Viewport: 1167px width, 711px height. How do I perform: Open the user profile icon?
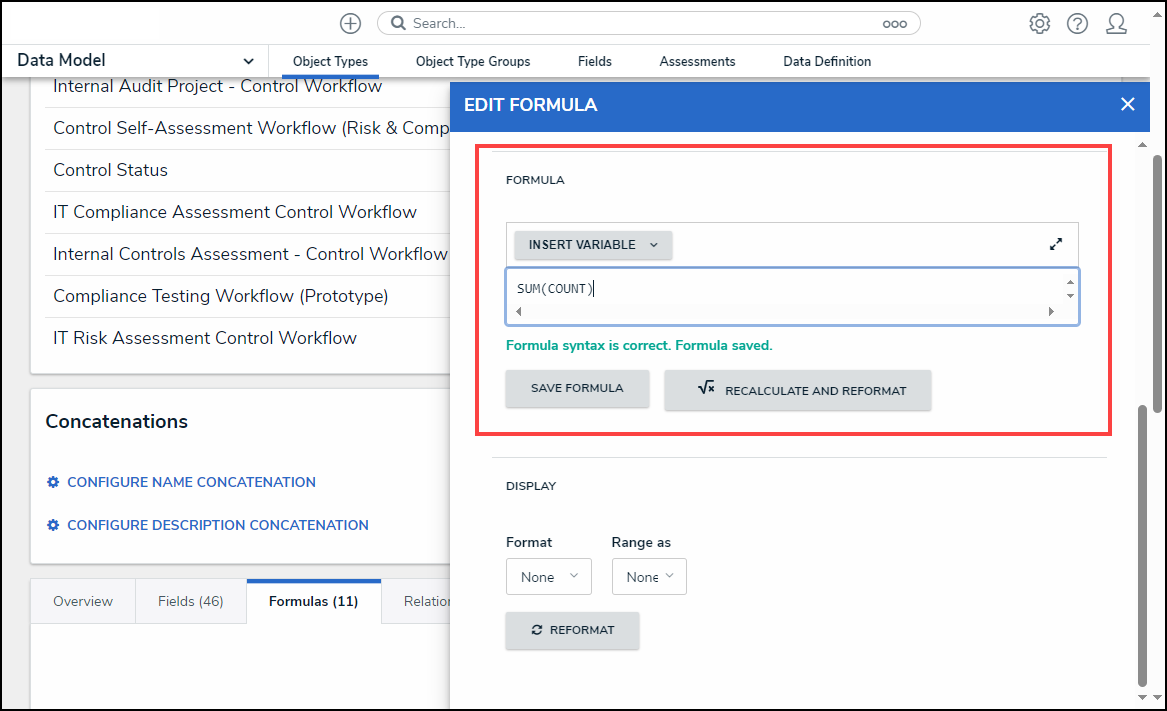pyautogui.click(x=1116, y=23)
